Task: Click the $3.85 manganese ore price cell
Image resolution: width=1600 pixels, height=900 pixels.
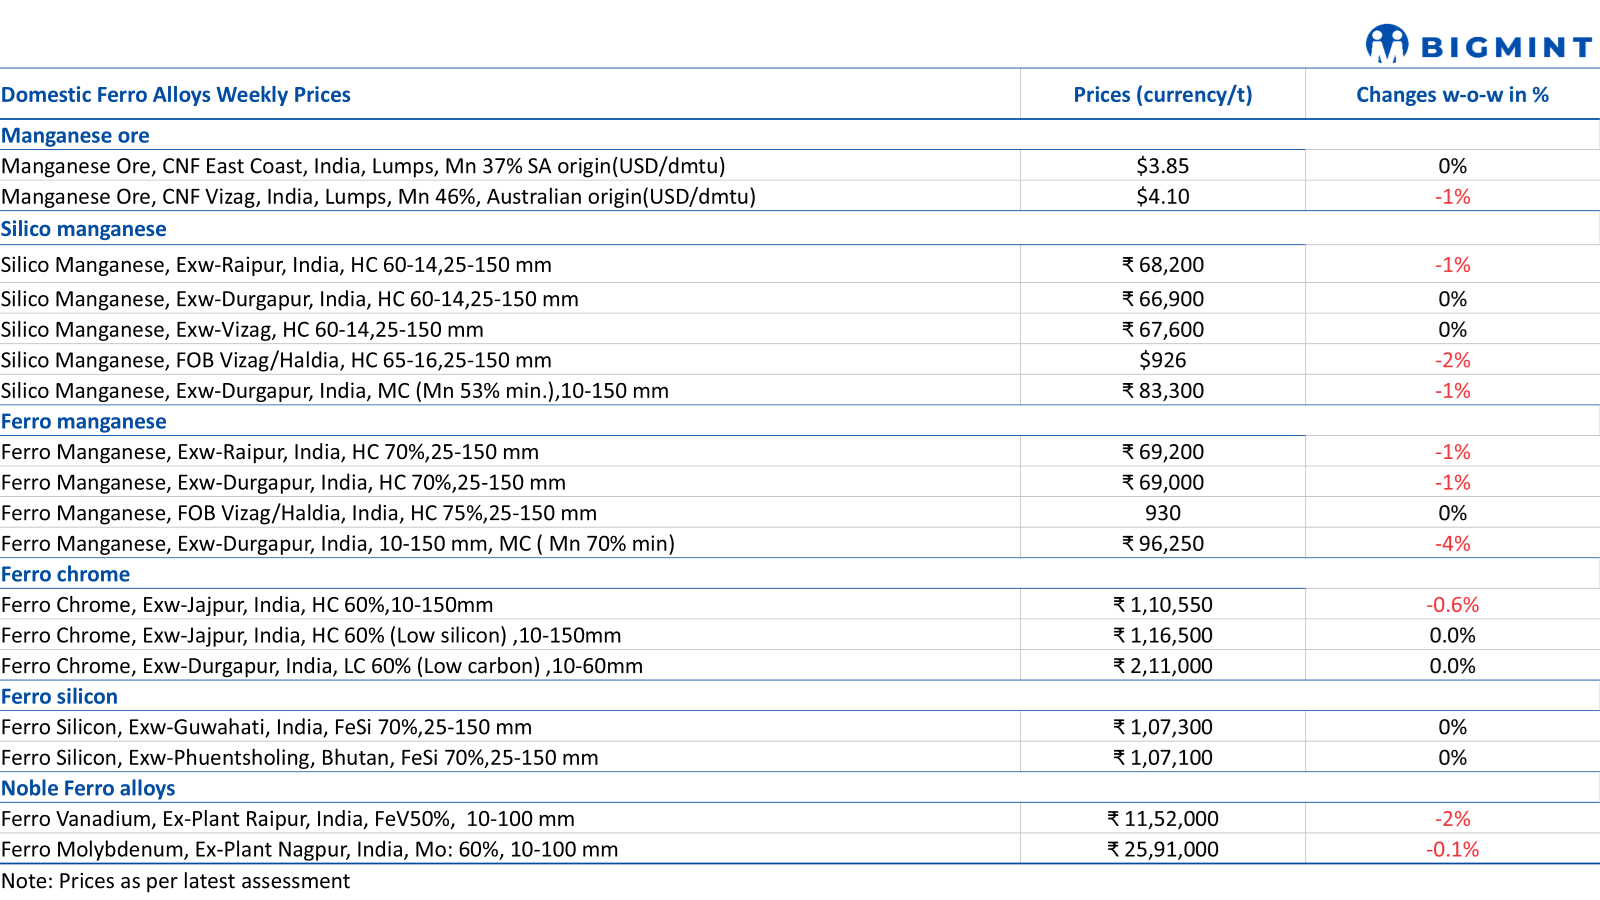Action: click(x=1162, y=166)
